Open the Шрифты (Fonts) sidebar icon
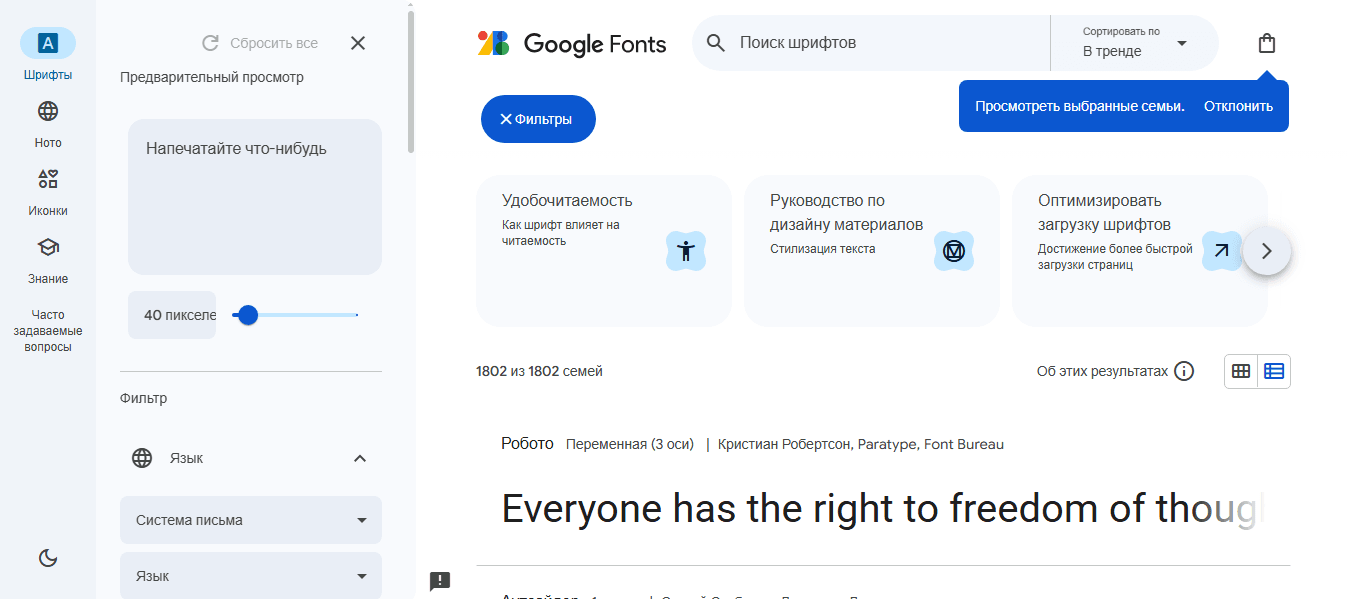The width and height of the screenshot is (1347, 599). pyautogui.click(x=48, y=43)
